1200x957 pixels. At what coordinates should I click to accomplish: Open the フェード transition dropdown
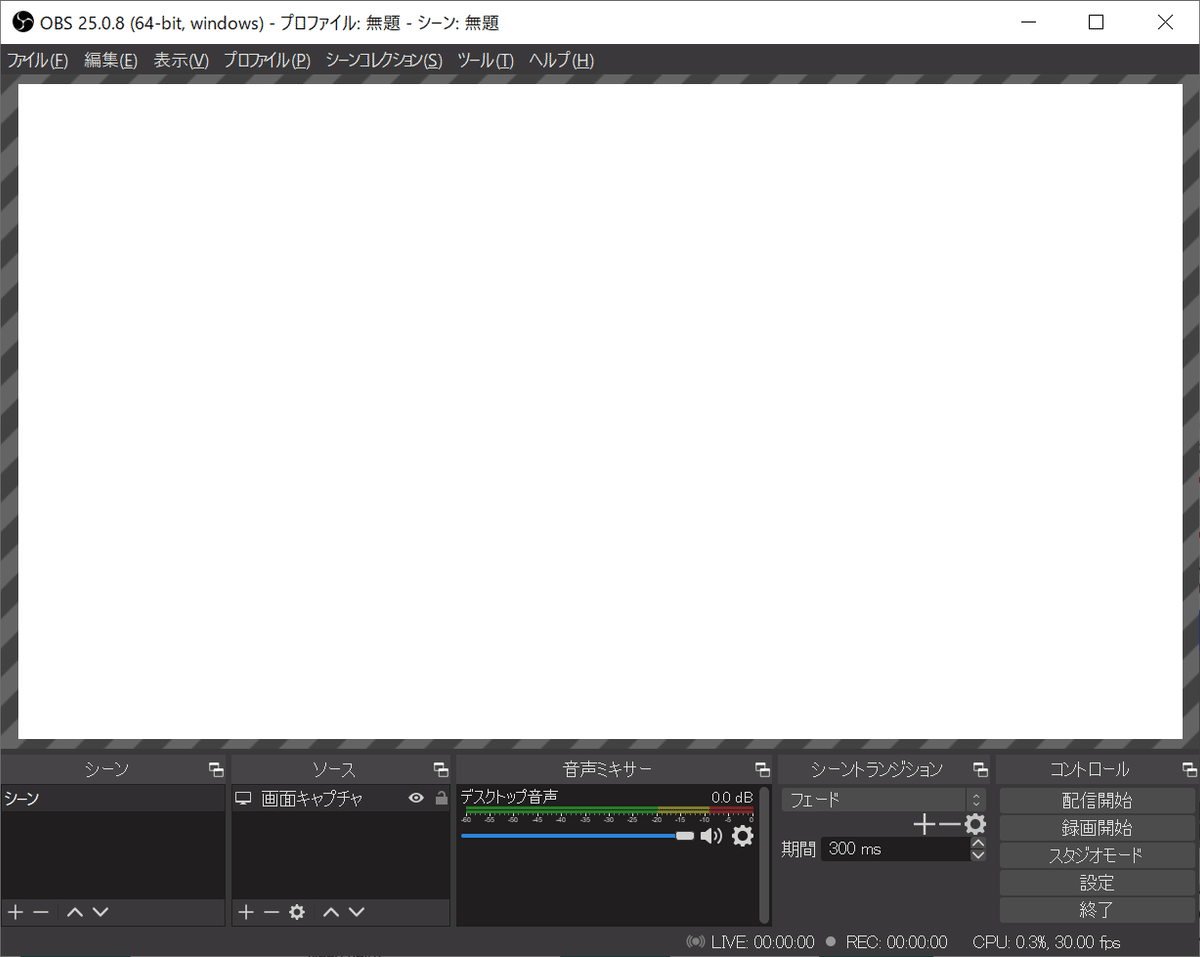pos(884,800)
